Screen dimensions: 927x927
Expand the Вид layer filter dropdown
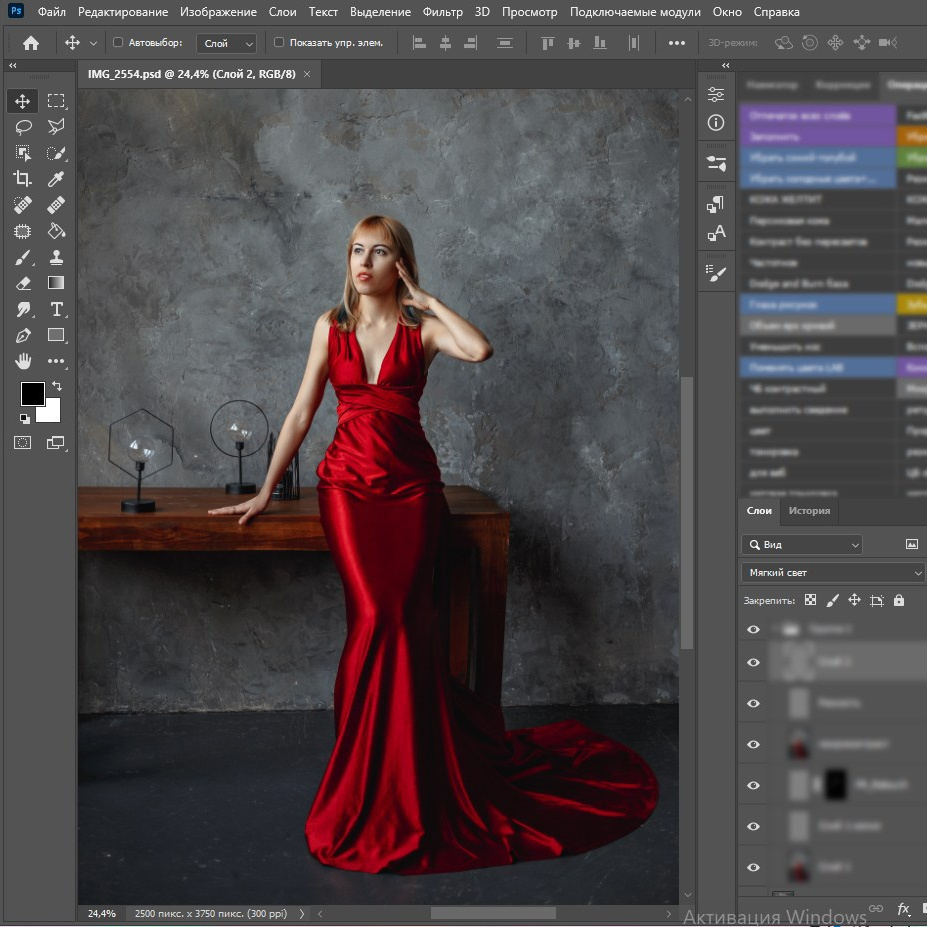801,545
